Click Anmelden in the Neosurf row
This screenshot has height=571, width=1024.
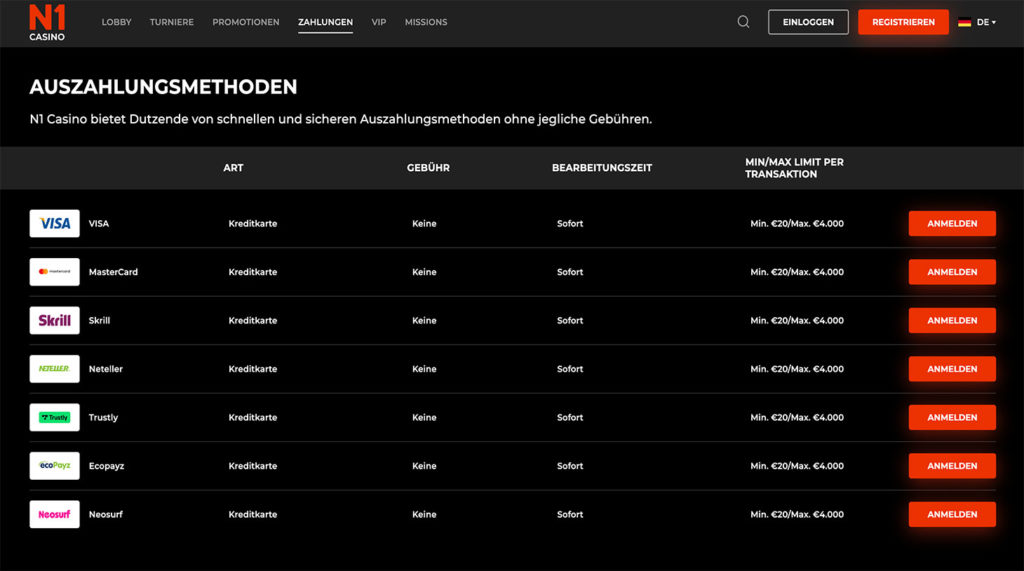952,514
